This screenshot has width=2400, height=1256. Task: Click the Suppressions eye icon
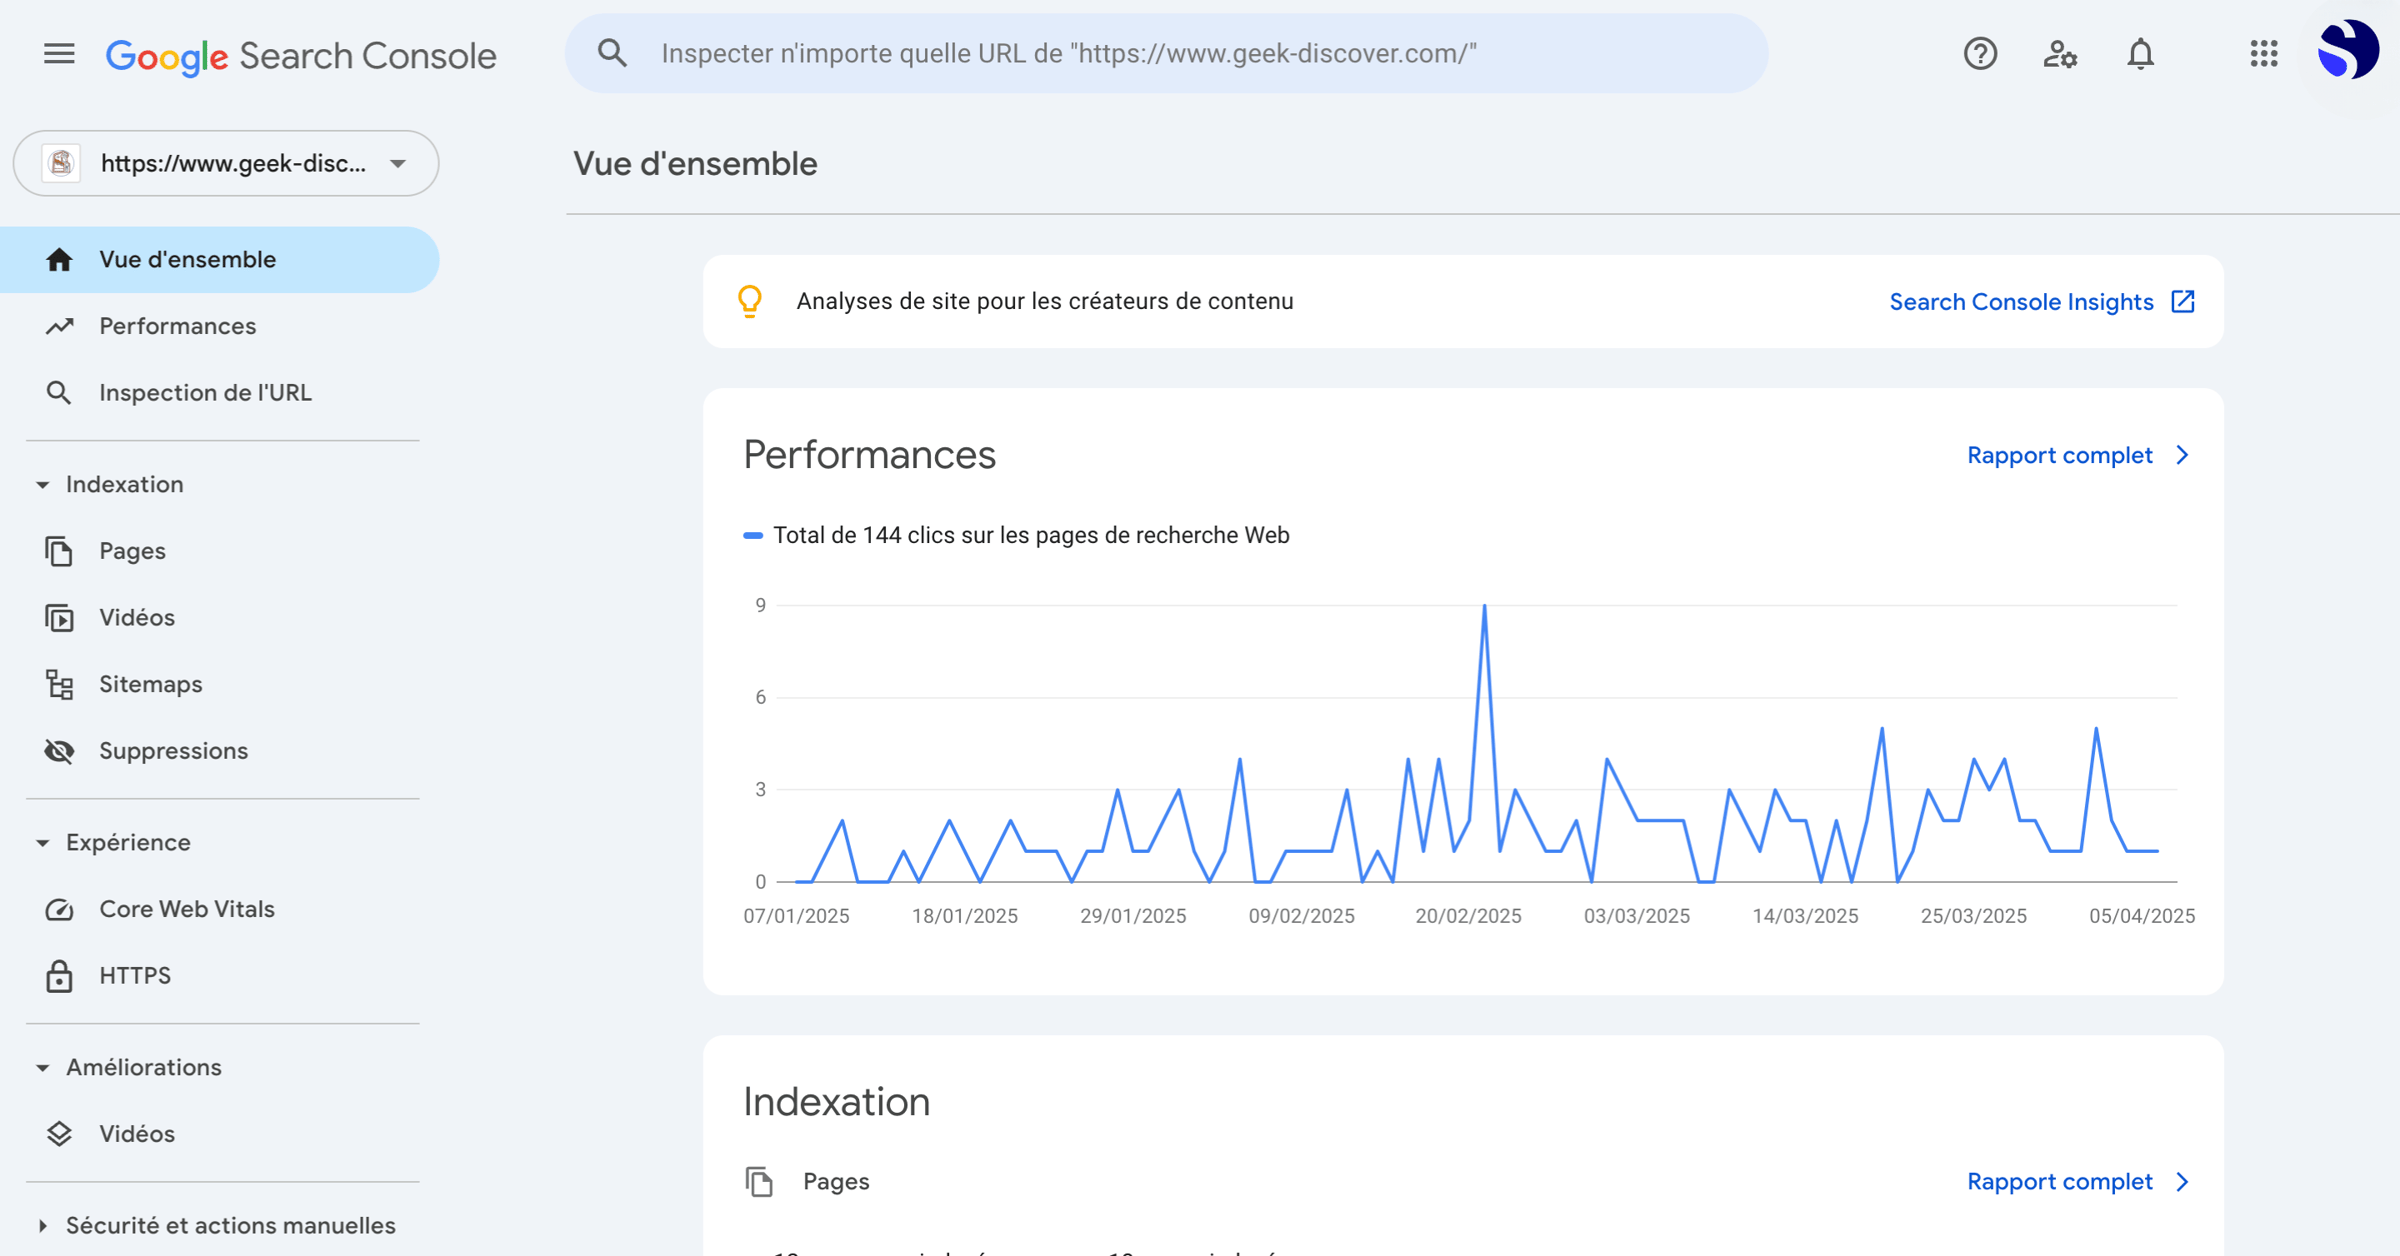tap(59, 750)
